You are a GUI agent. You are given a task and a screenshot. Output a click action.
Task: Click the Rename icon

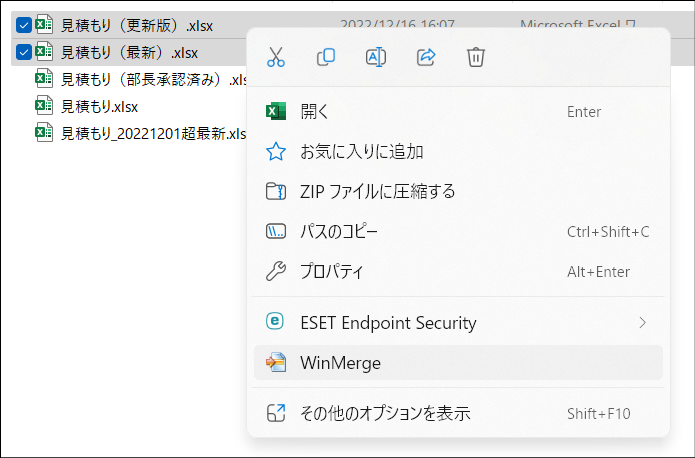click(x=376, y=57)
